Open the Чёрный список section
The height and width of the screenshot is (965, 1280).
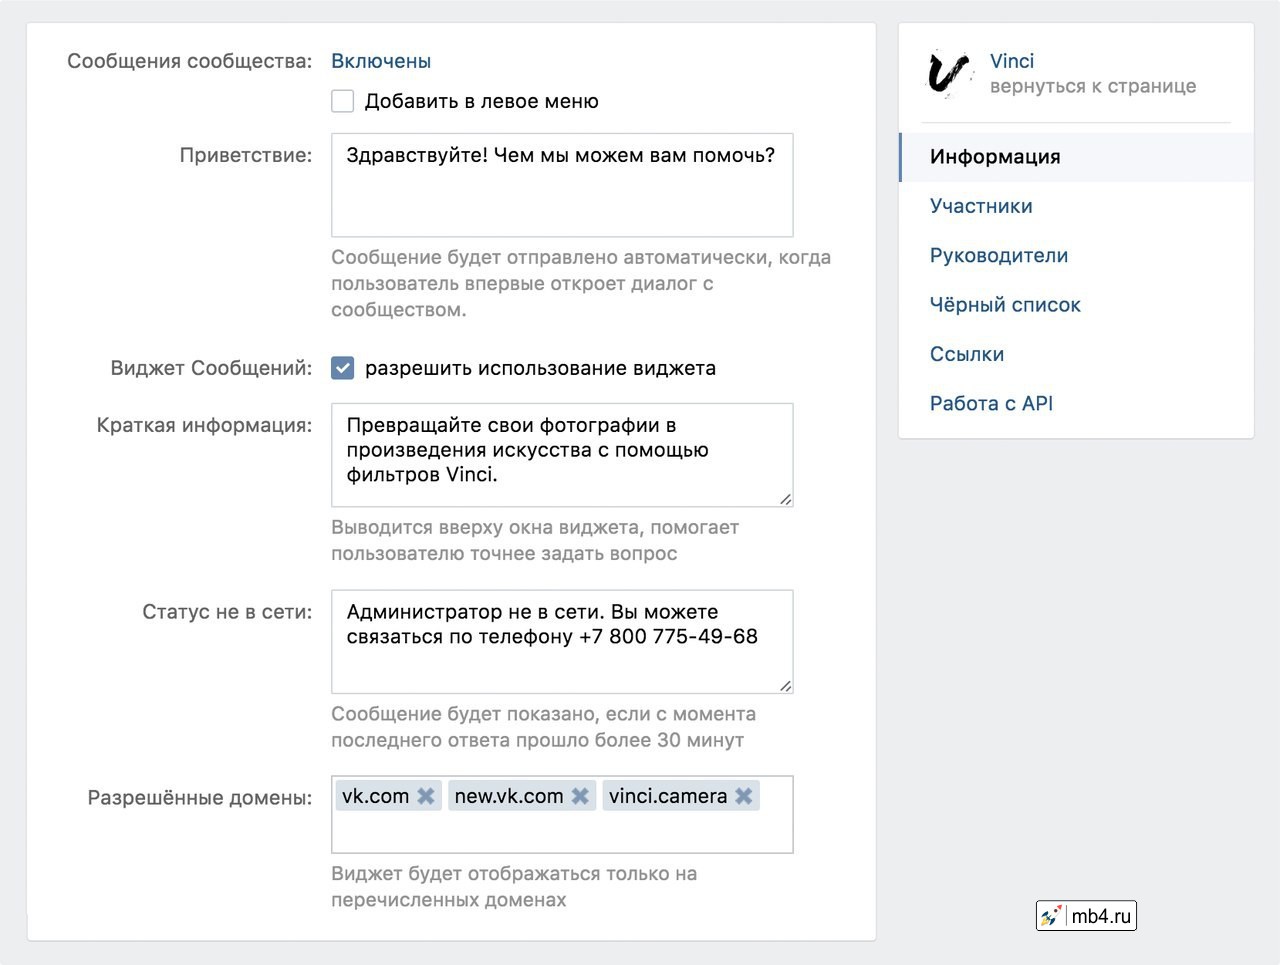[x=1005, y=305]
